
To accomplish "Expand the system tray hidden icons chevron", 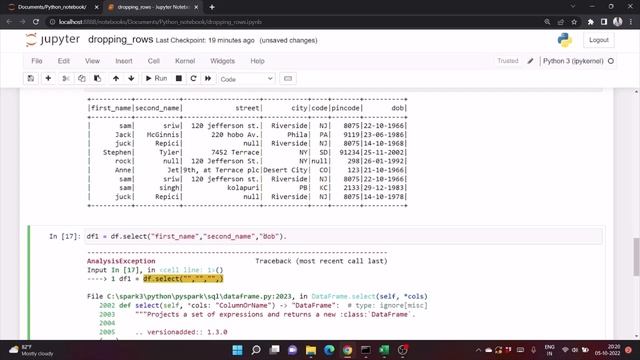I will click(478, 350).
